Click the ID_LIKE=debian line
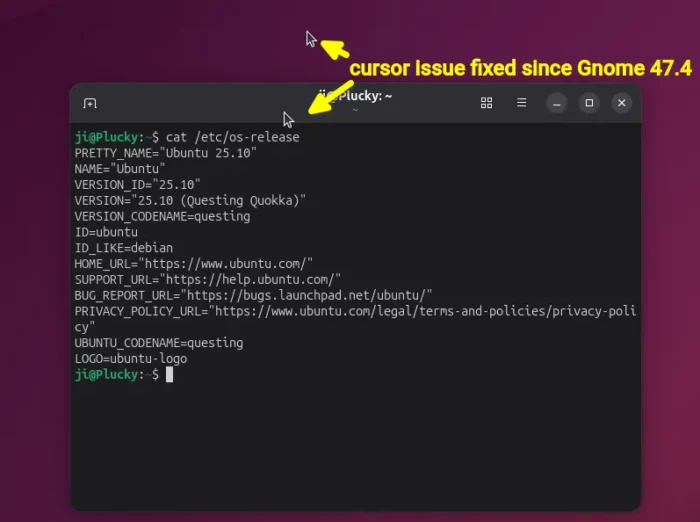 [123, 247]
